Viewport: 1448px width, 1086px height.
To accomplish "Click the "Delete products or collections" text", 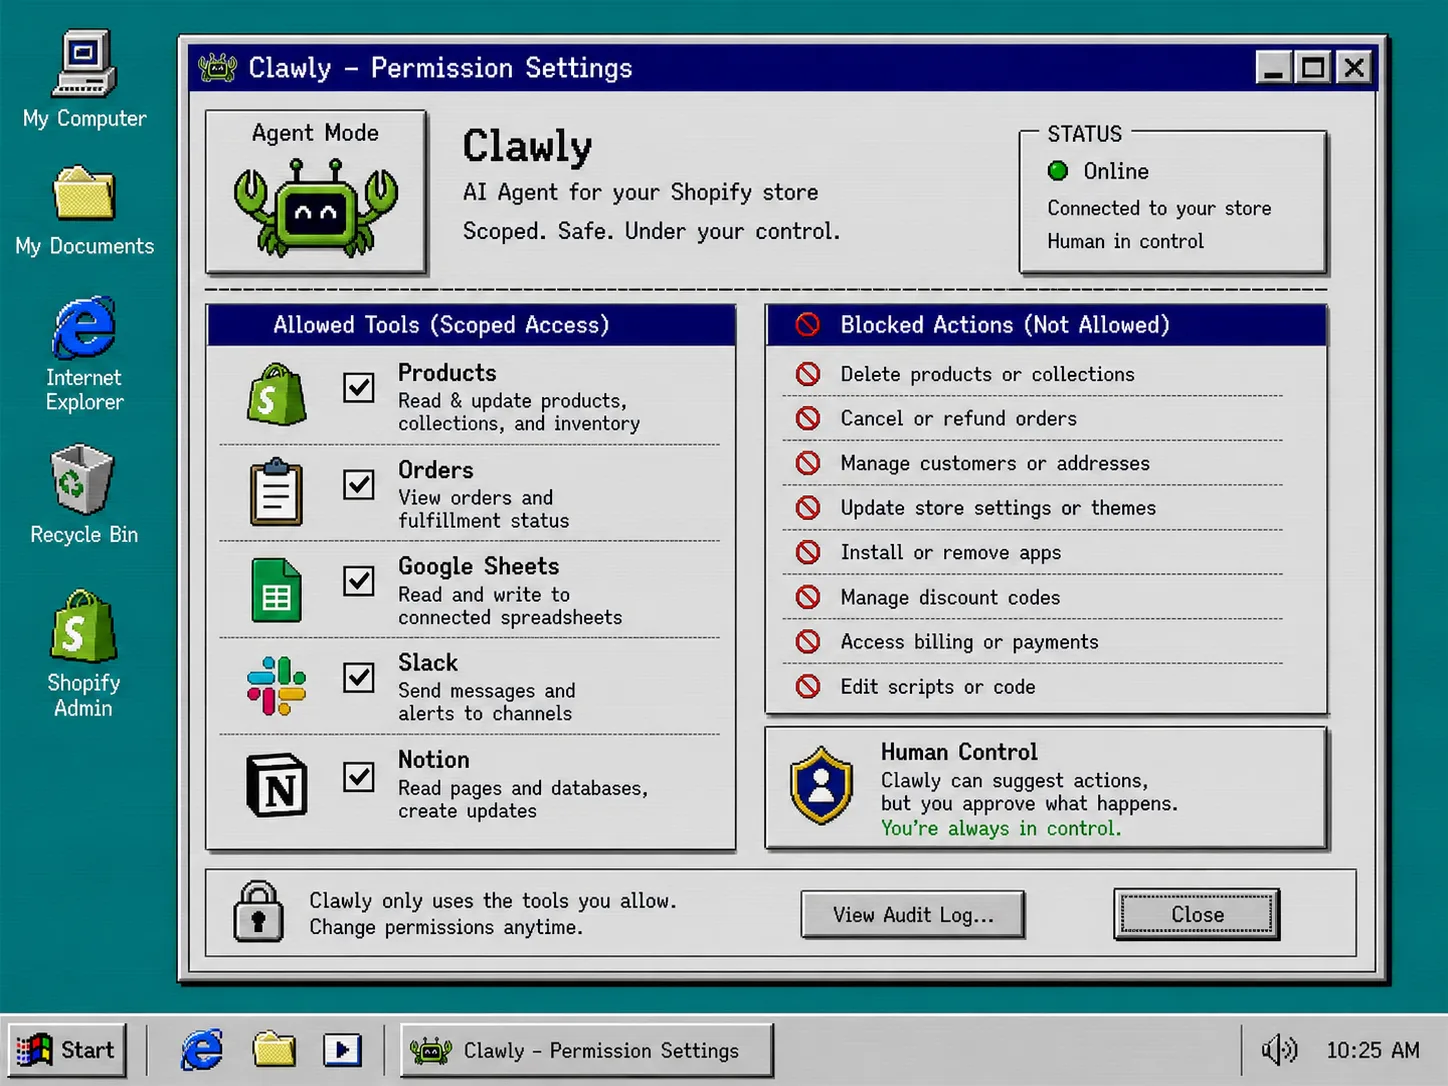I will 987,374.
